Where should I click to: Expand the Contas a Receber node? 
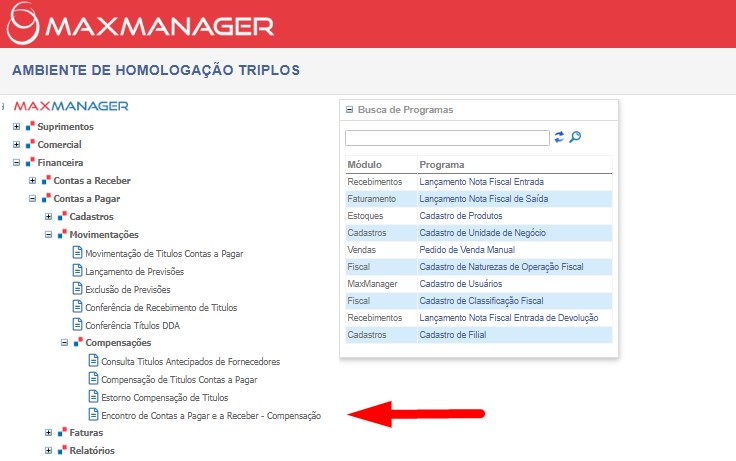(x=32, y=180)
